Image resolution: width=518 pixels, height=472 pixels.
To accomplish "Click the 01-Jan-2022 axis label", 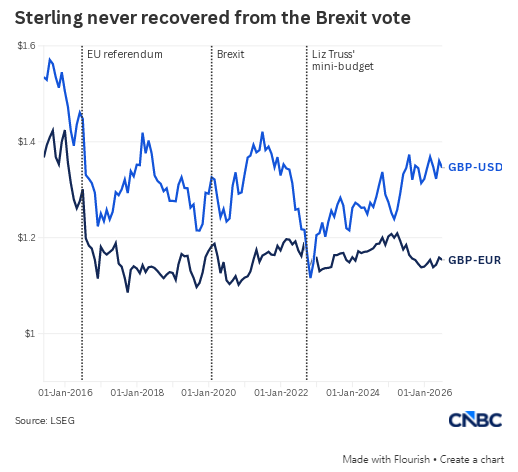I will 281,393.
